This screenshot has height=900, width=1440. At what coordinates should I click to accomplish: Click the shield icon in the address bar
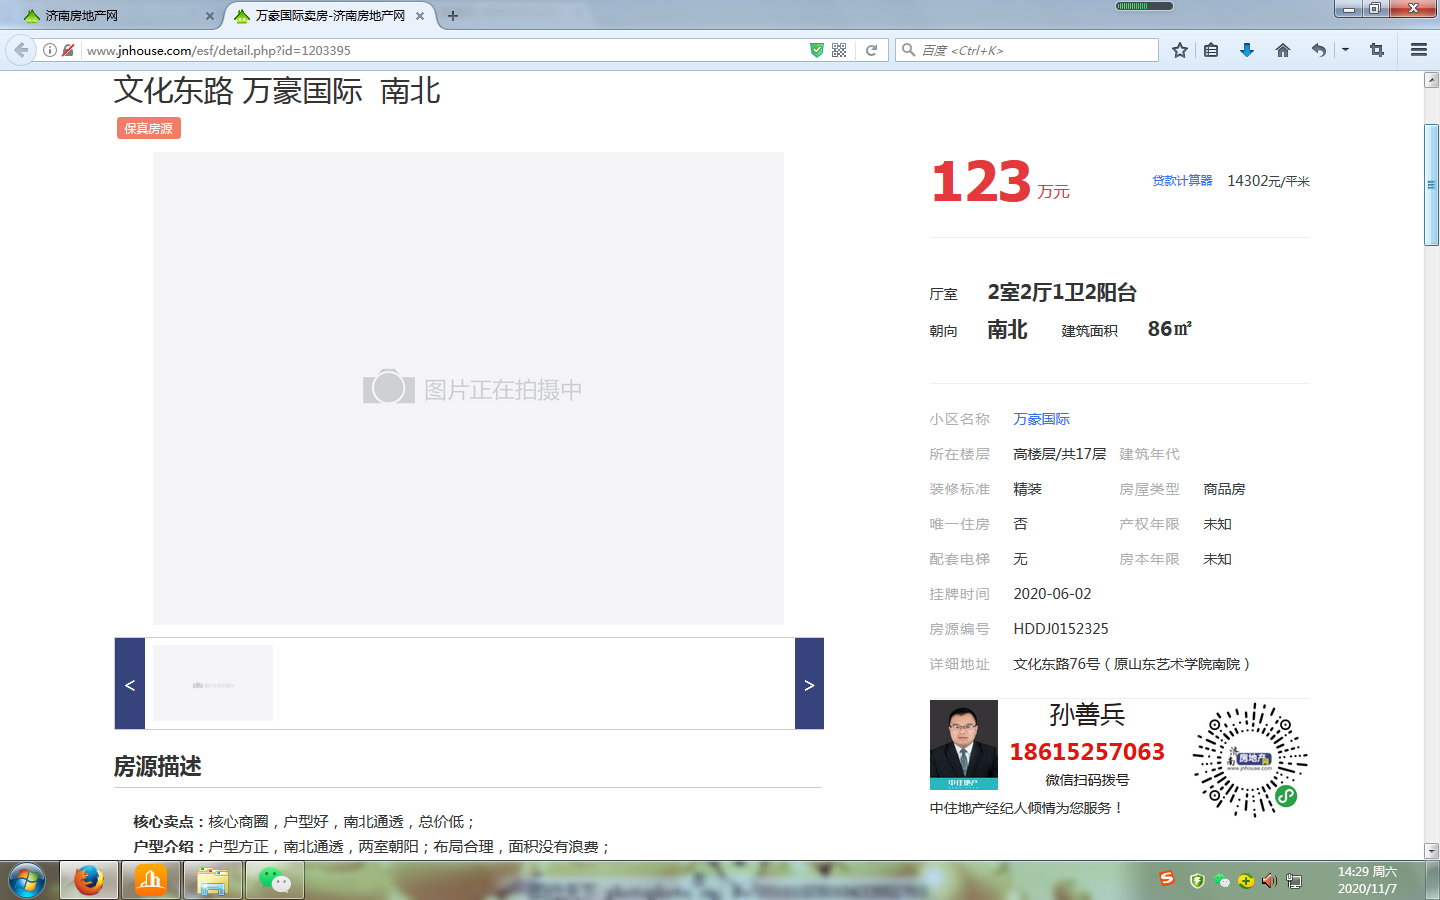coord(818,48)
